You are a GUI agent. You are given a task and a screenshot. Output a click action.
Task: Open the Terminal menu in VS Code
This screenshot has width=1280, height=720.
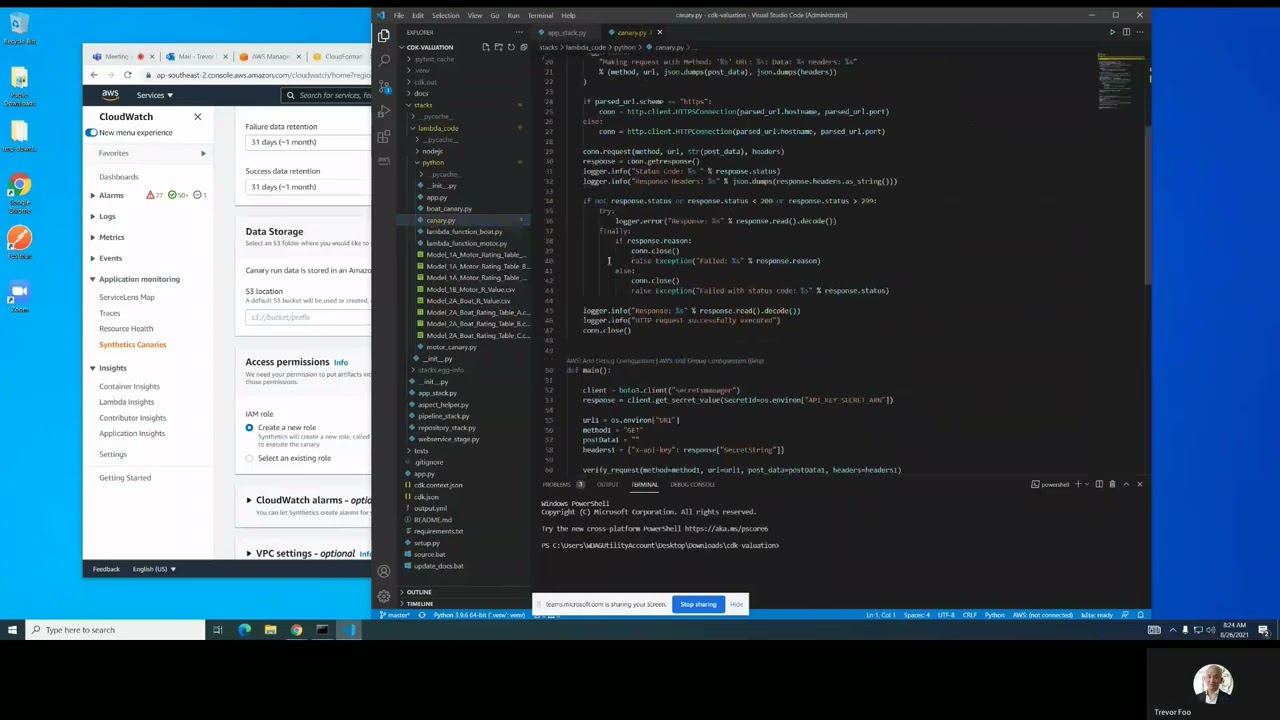coord(540,15)
